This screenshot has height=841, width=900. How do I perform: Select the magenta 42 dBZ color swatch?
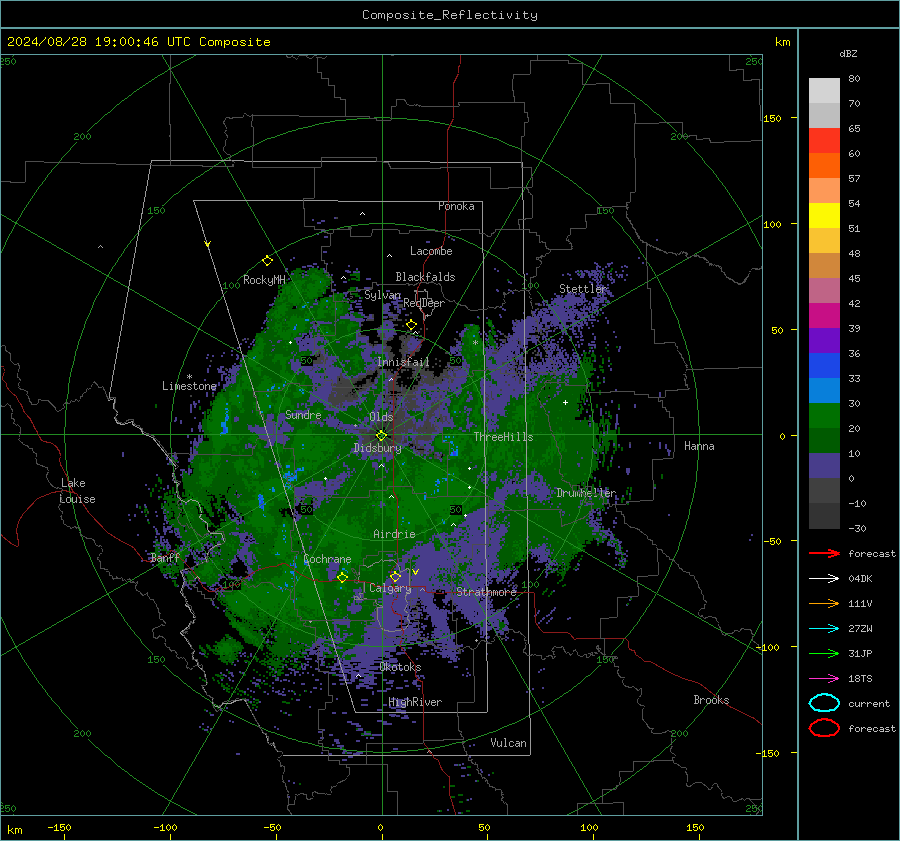point(824,315)
